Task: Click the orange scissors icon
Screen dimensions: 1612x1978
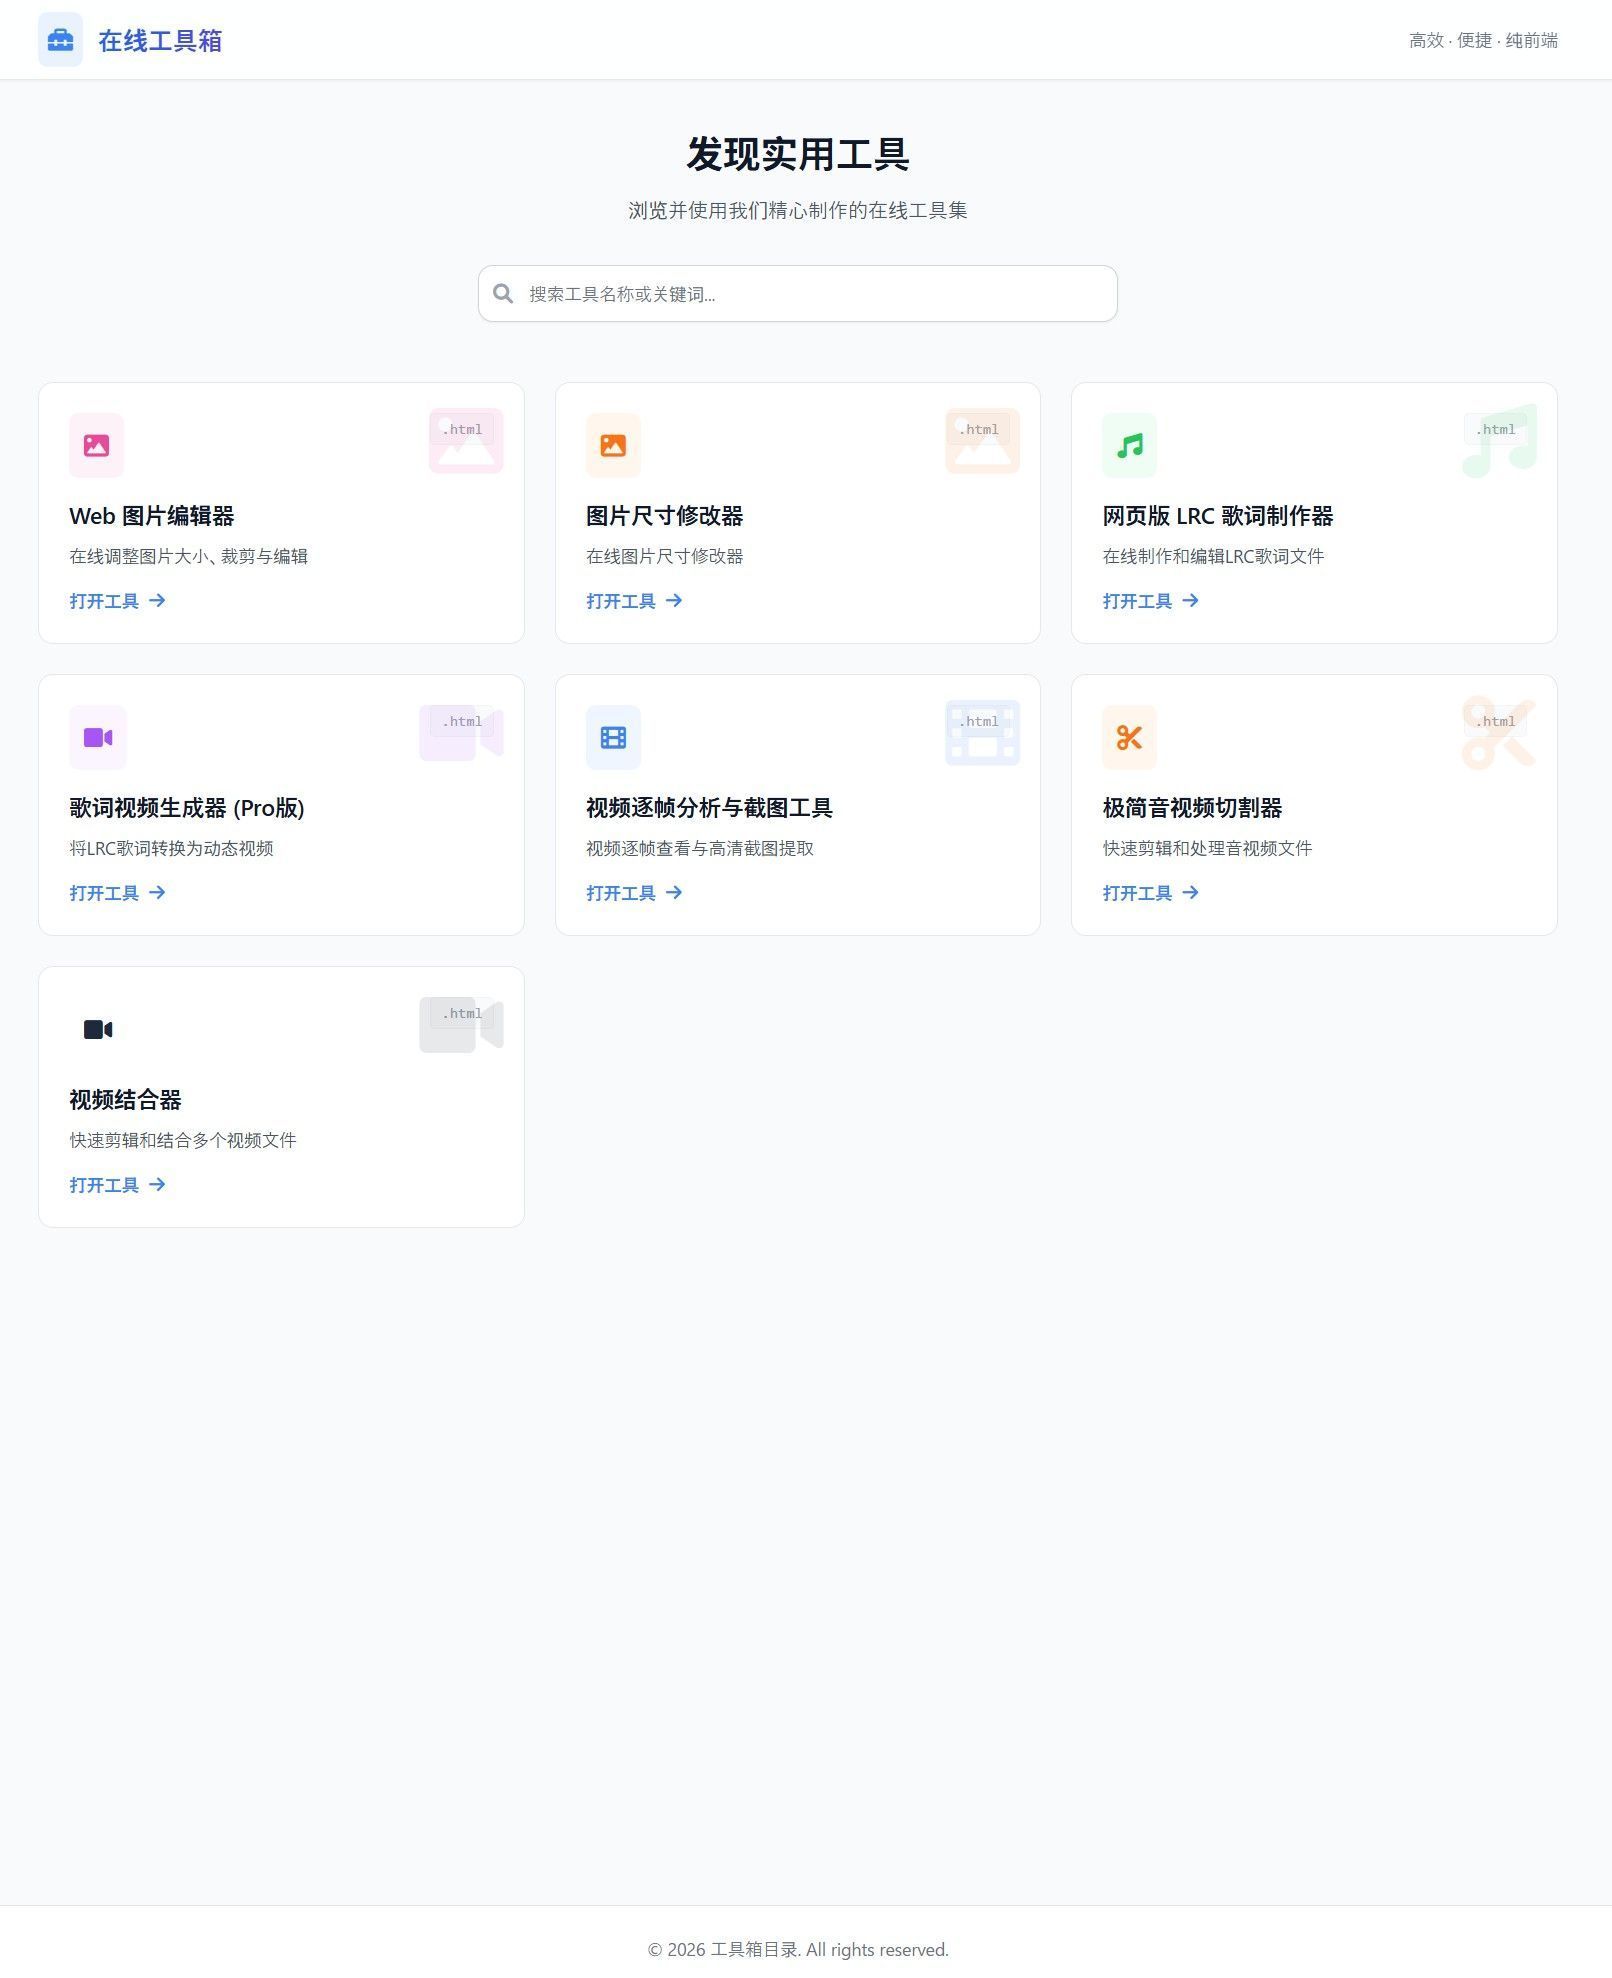Action: 1130,737
